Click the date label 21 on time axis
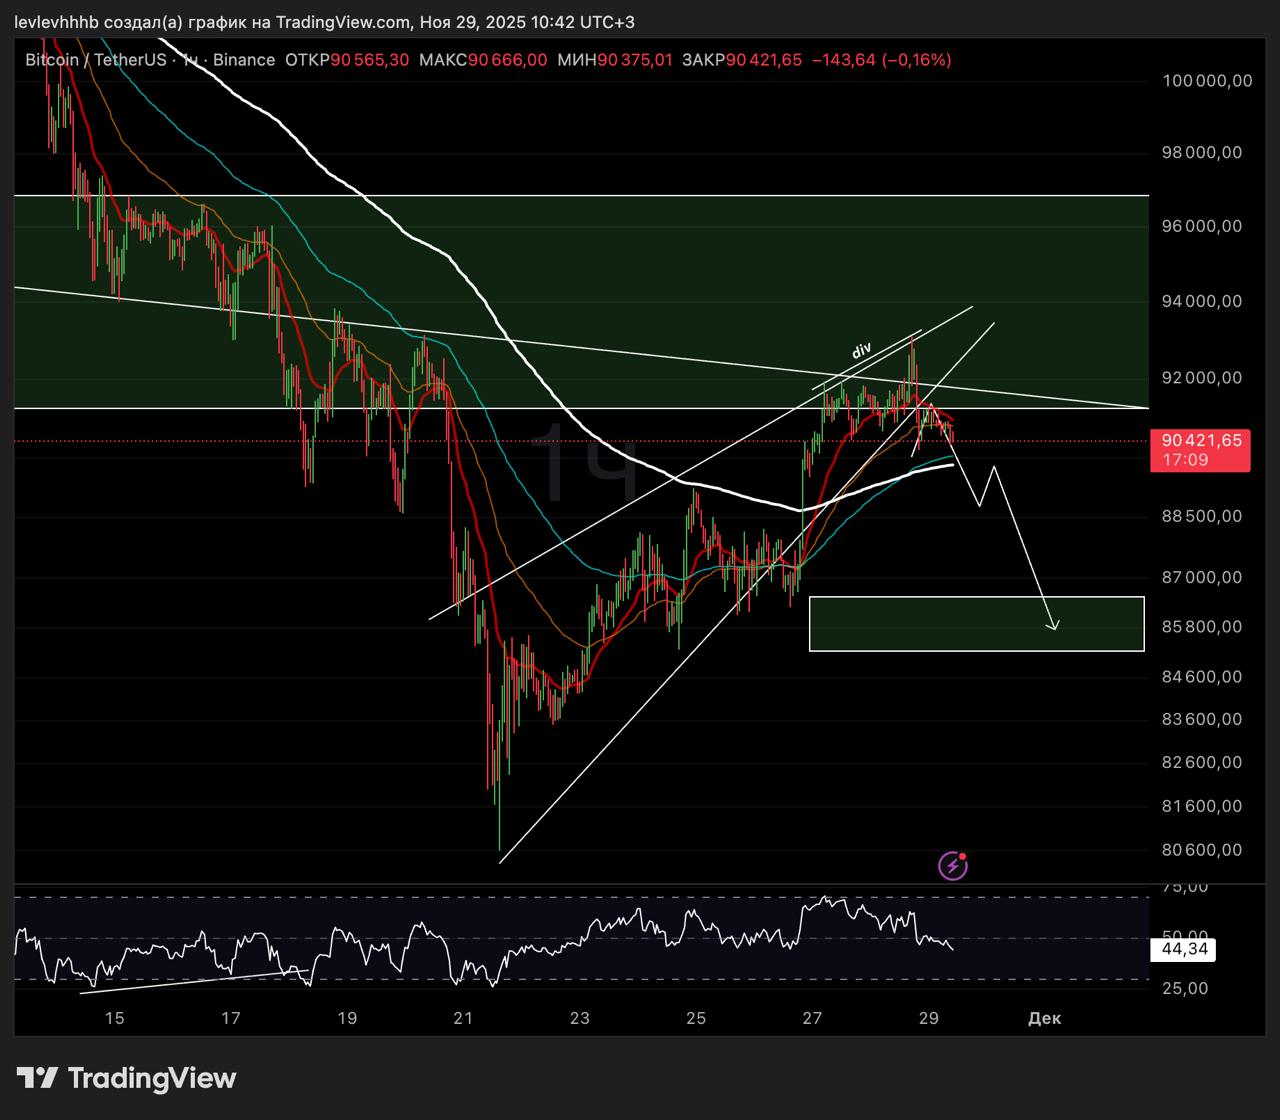 (x=463, y=1018)
